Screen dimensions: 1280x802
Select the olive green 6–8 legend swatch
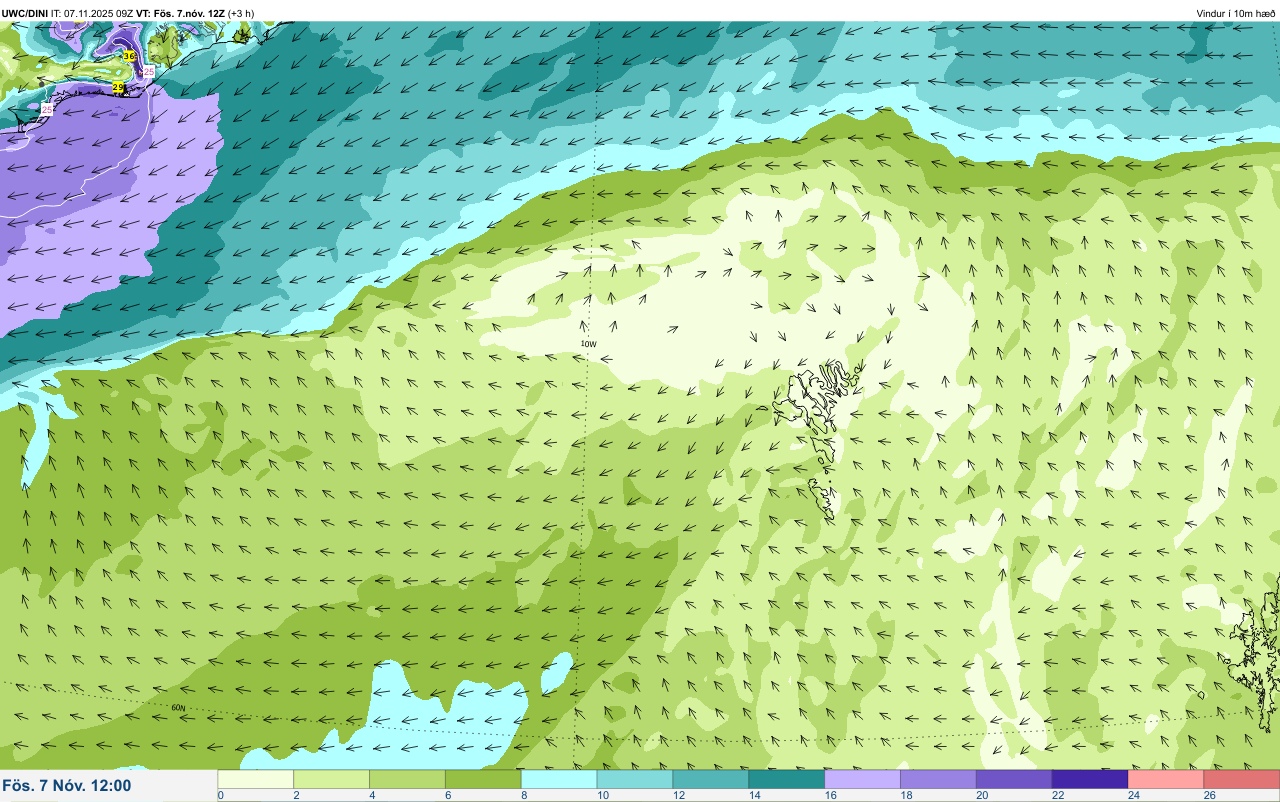(x=483, y=779)
